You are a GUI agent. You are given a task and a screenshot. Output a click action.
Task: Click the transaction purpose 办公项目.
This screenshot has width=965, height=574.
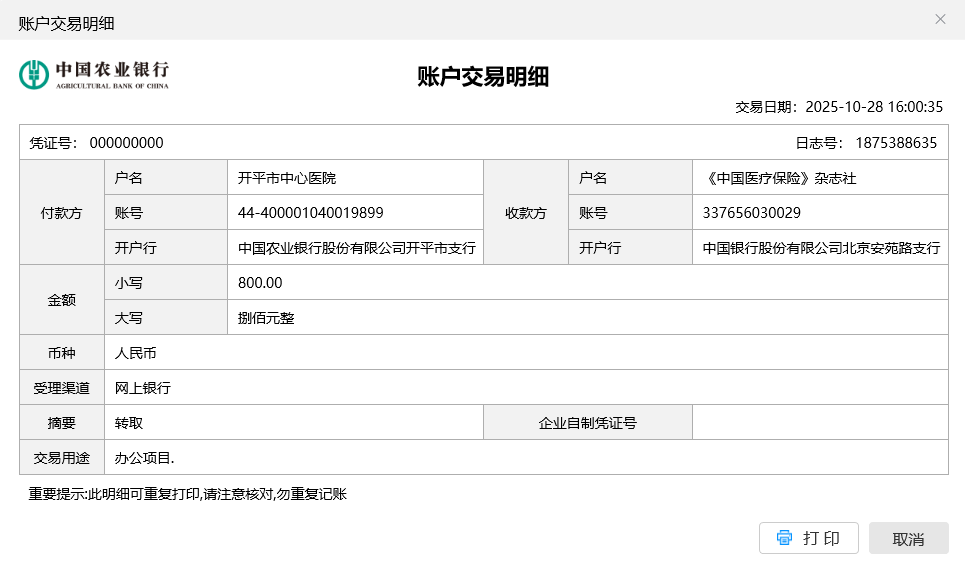[x=144, y=458]
